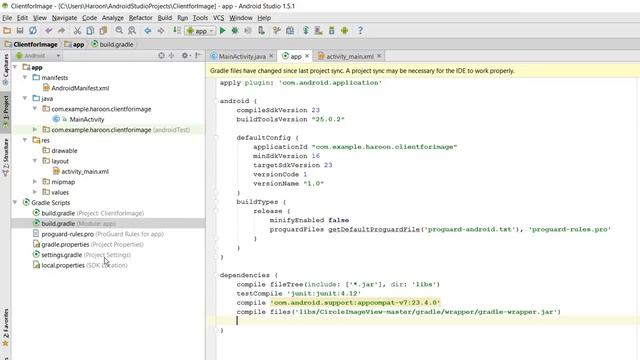Click the Android Device Monitor icon
Image resolution: width=640 pixels, height=360 pixels.
click(x=344, y=31)
